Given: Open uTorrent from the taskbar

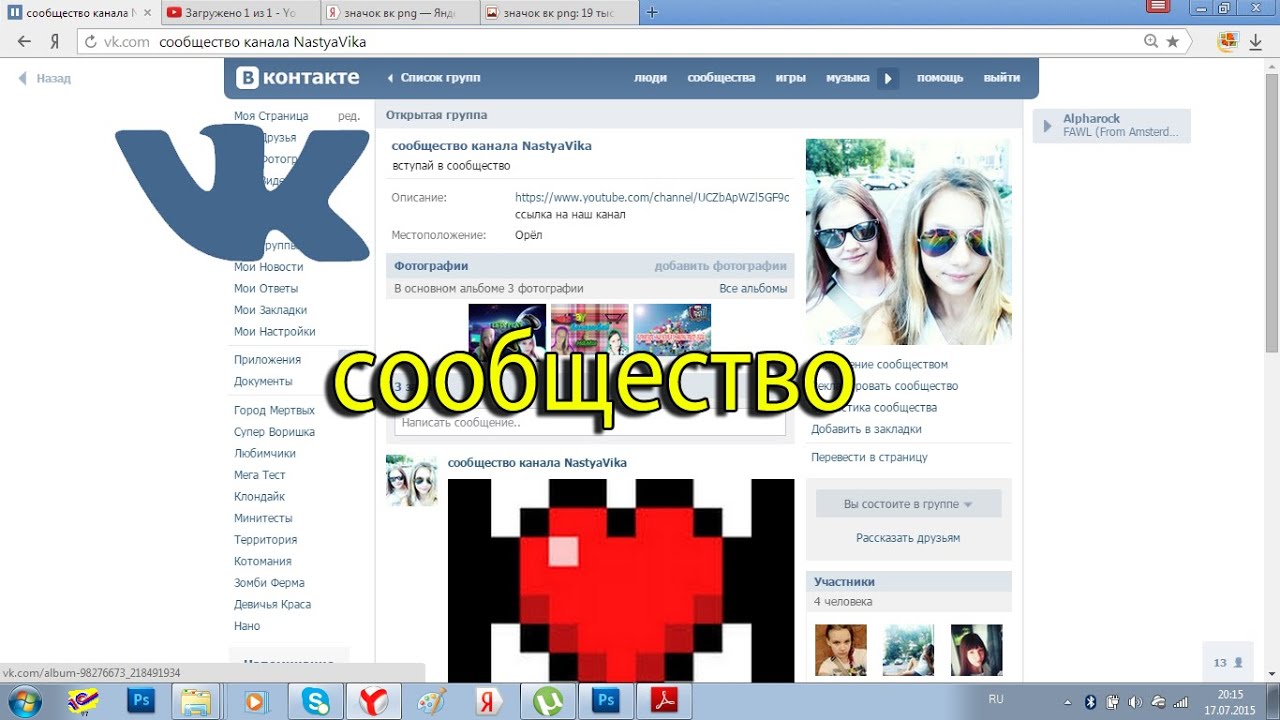Looking at the screenshot, I should (547, 701).
